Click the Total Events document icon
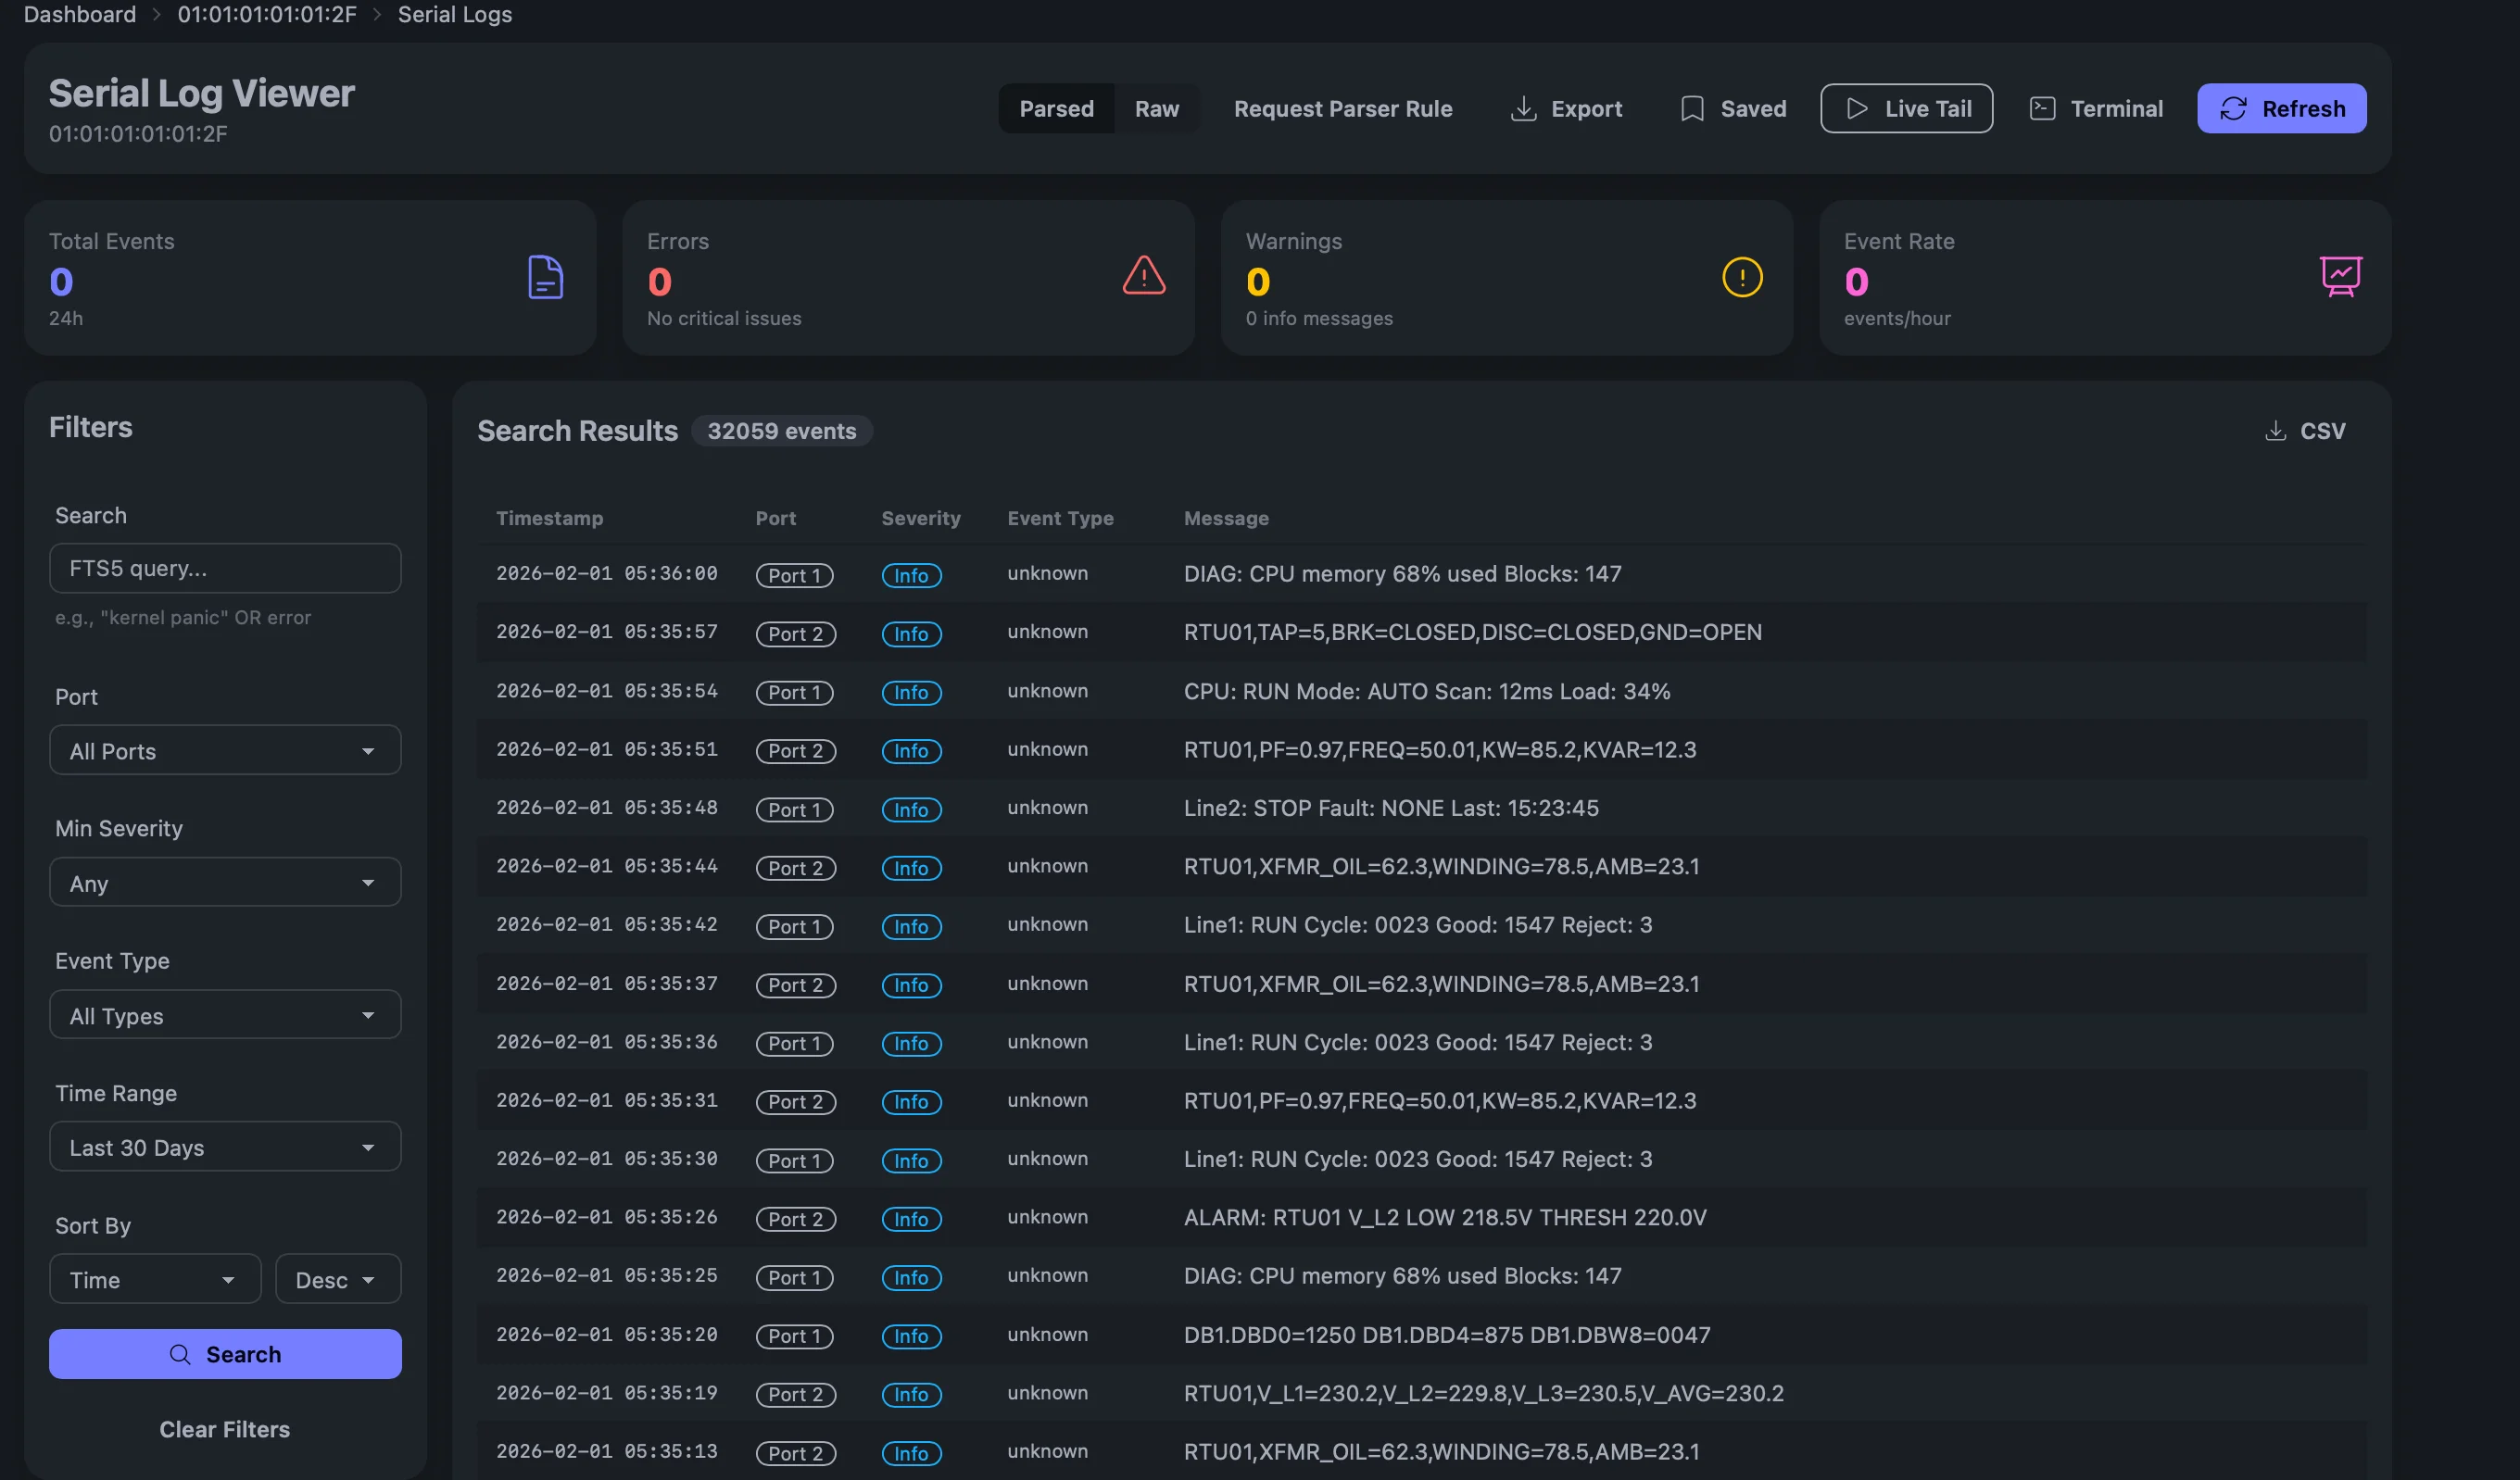This screenshot has width=2520, height=1480. pos(545,277)
